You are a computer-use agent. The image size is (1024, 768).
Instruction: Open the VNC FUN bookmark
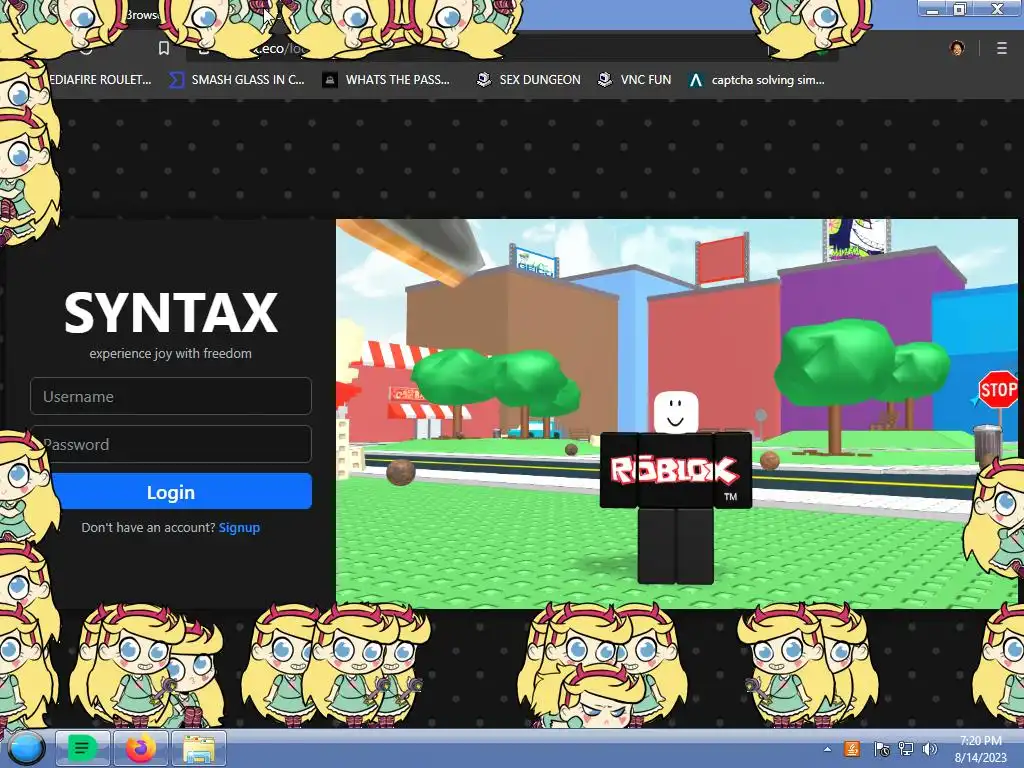click(635, 80)
